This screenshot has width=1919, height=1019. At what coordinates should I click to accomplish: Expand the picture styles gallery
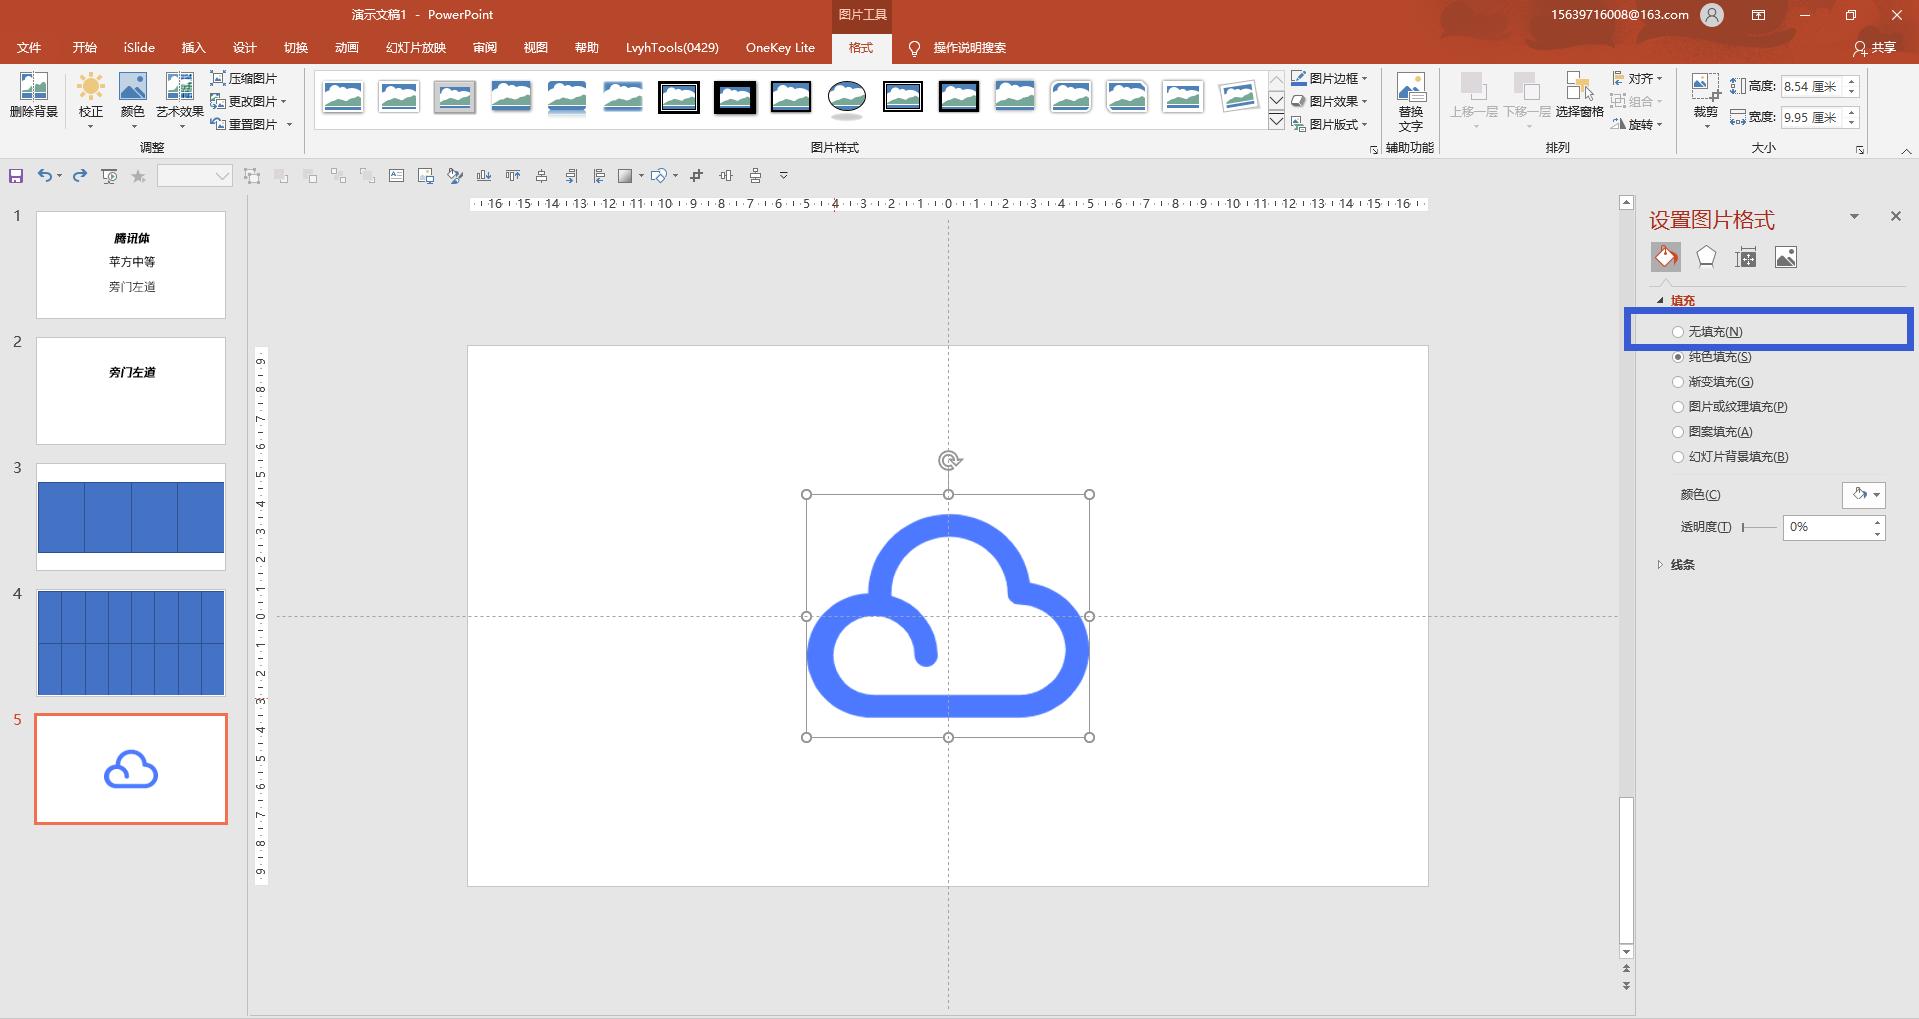(1276, 122)
